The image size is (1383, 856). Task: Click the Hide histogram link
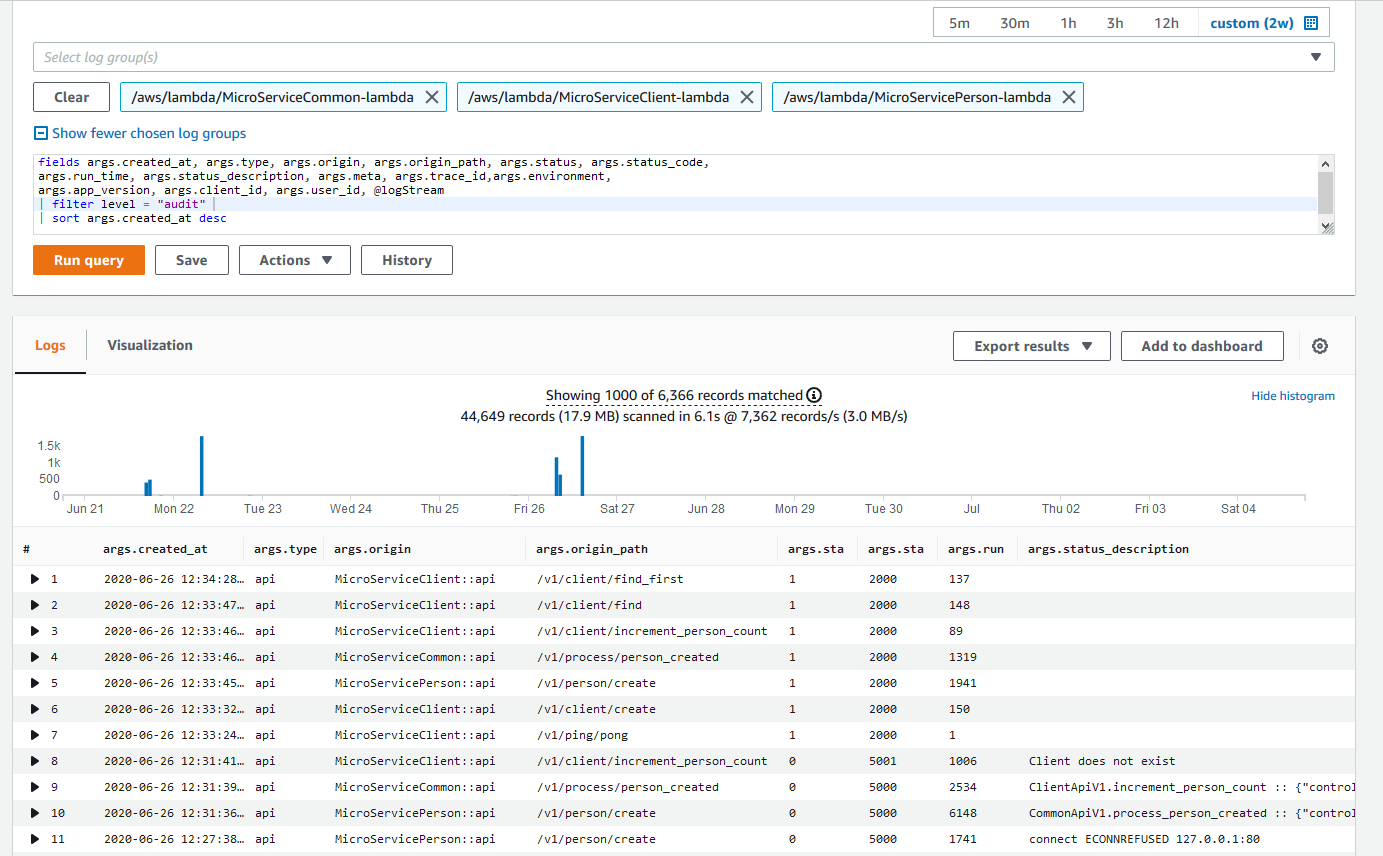click(1292, 396)
